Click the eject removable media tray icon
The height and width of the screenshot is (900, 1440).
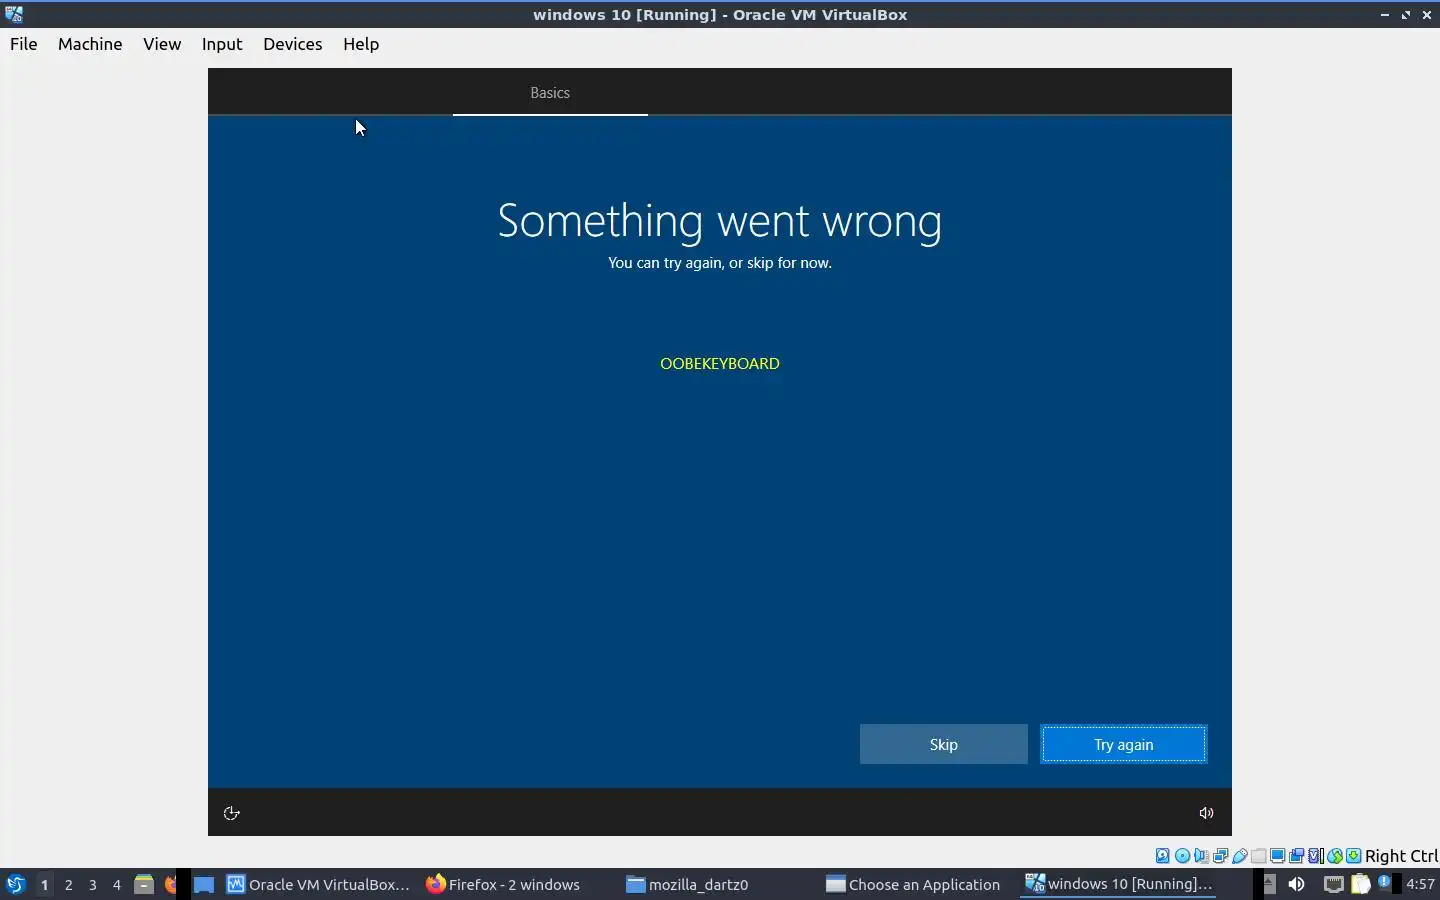pyautogui.click(x=1269, y=883)
